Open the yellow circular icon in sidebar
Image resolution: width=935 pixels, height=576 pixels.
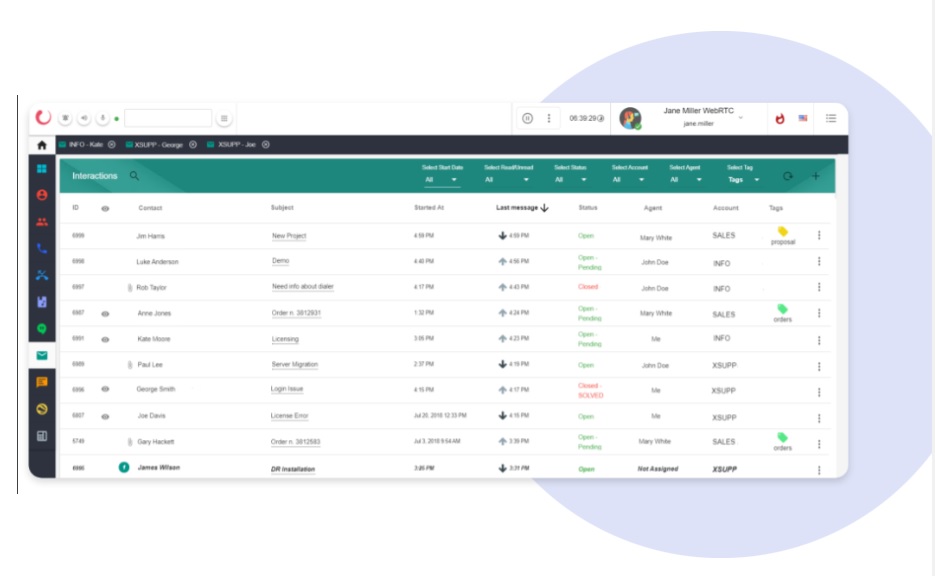click(x=42, y=409)
